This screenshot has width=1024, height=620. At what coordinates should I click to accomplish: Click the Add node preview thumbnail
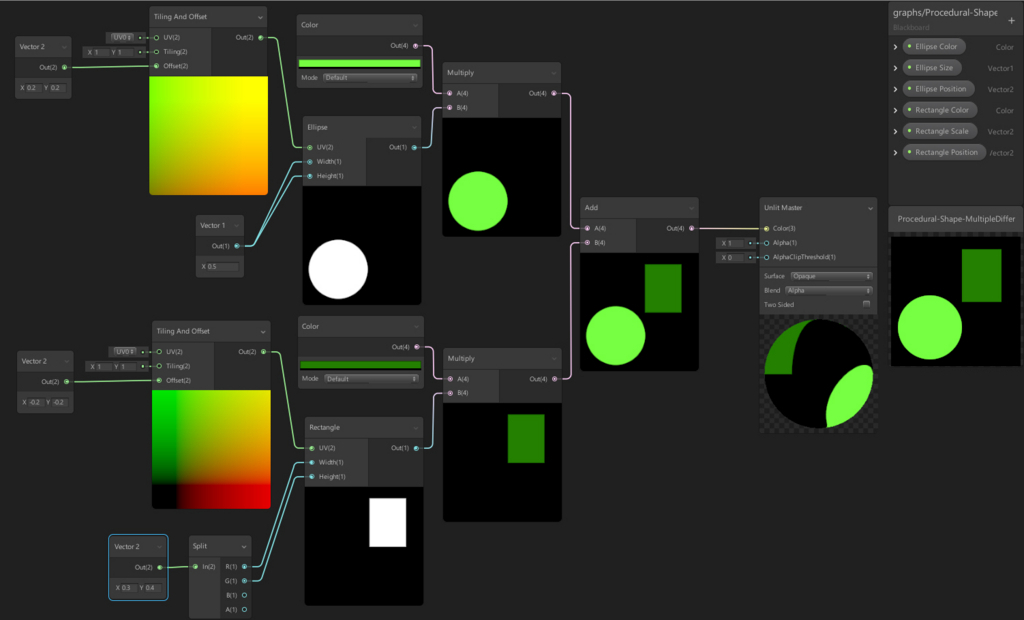(x=639, y=312)
